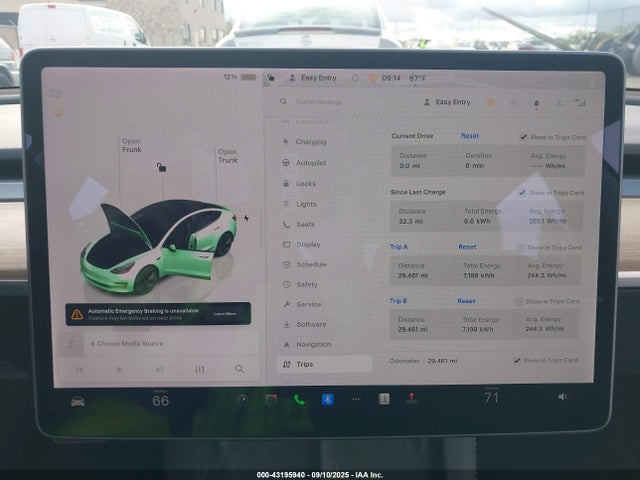Search media with the magnifier icon

[x=240, y=369]
